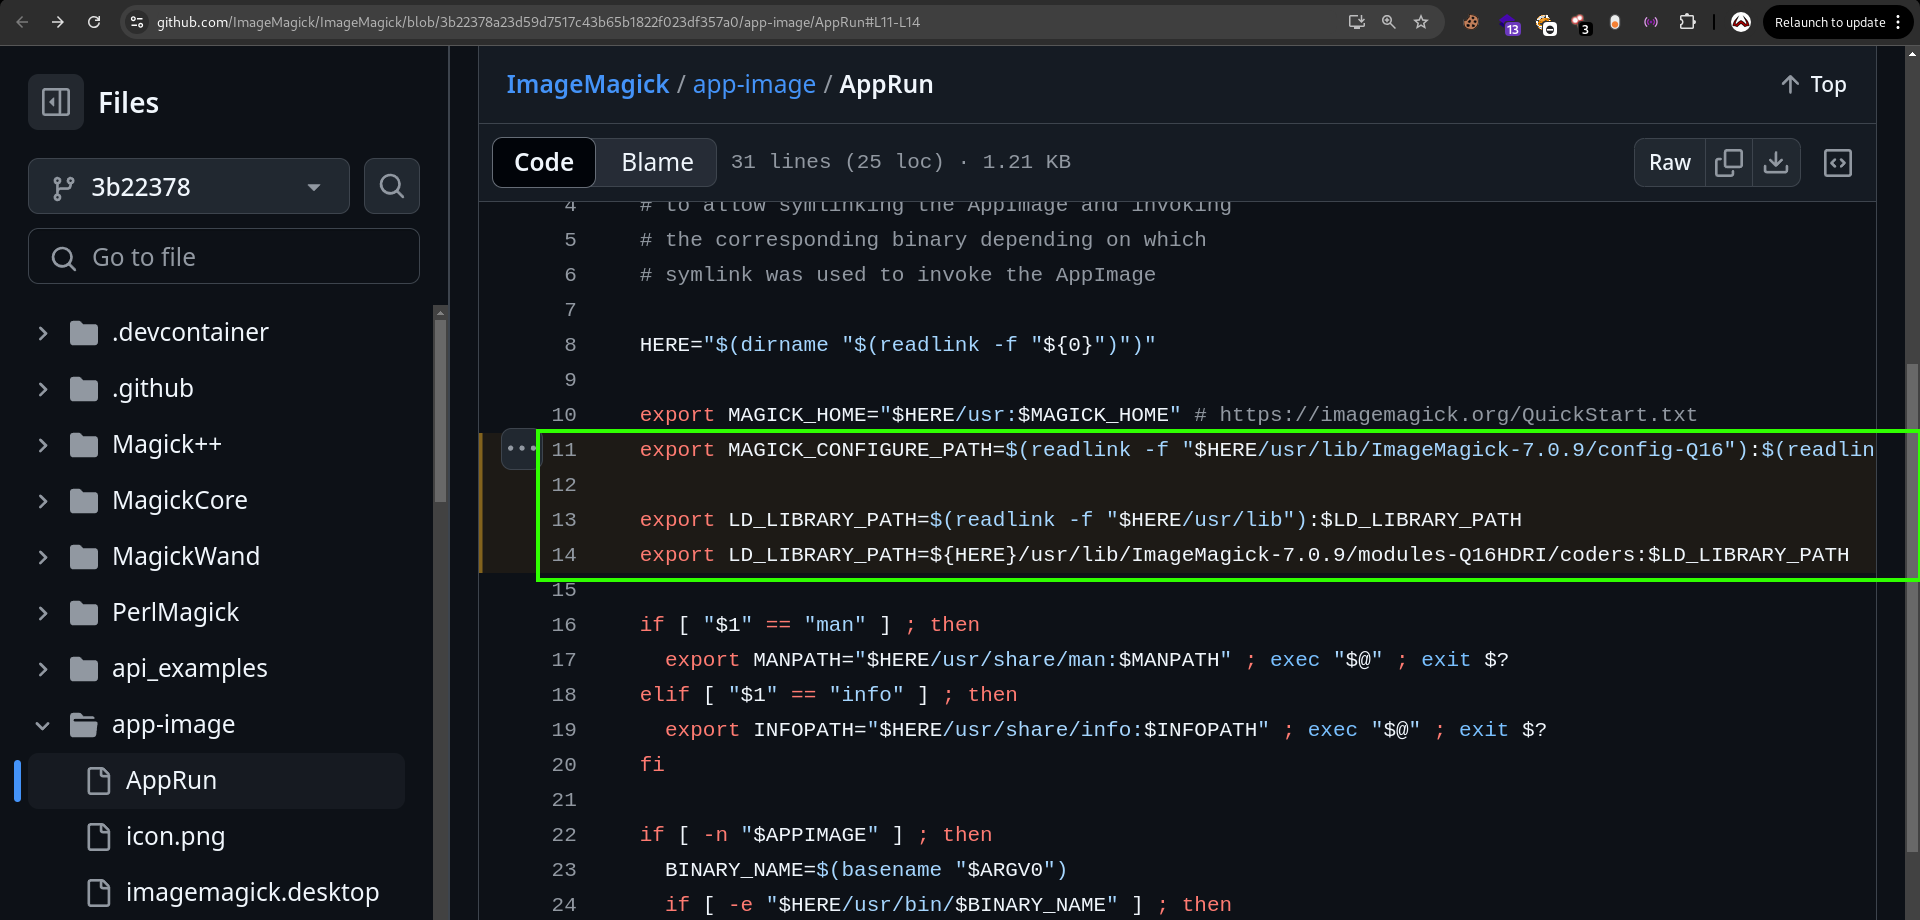Bookmark this page with the star icon
This screenshot has height=920, width=1920.
(x=1421, y=22)
